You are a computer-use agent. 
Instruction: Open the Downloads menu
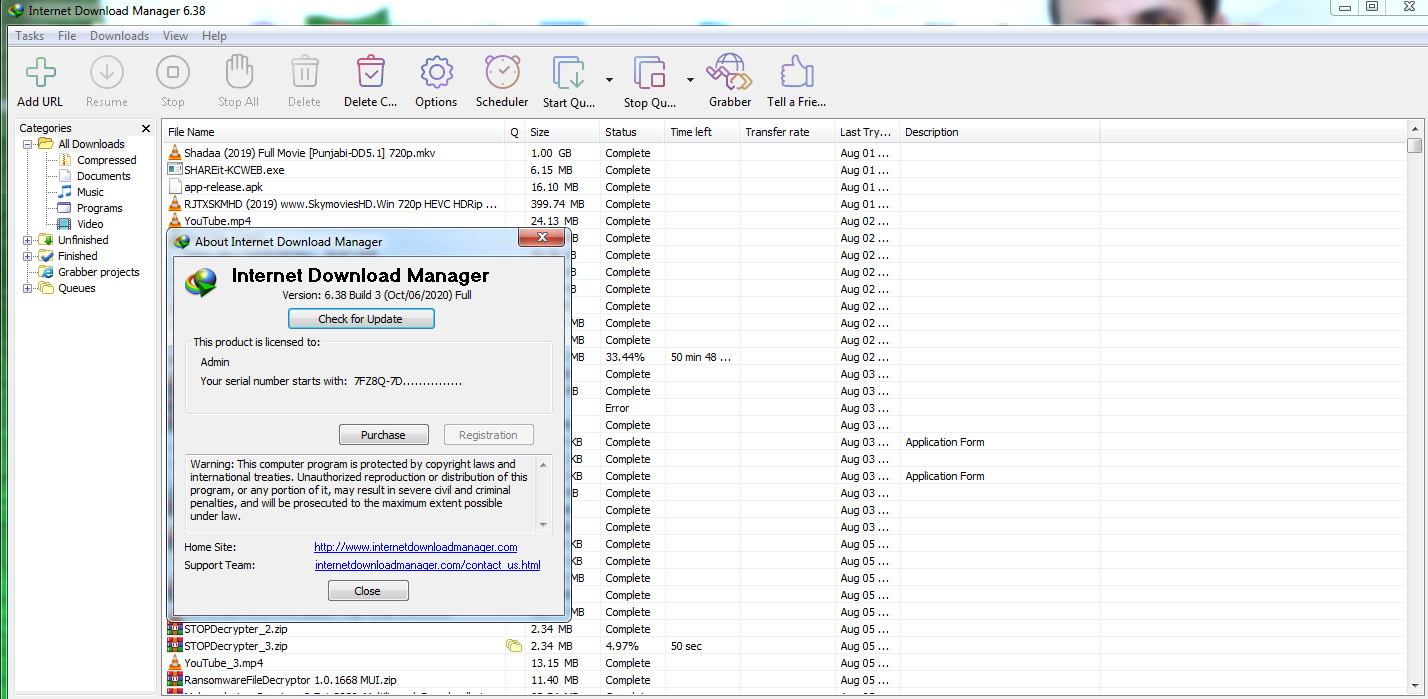[x=119, y=36]
